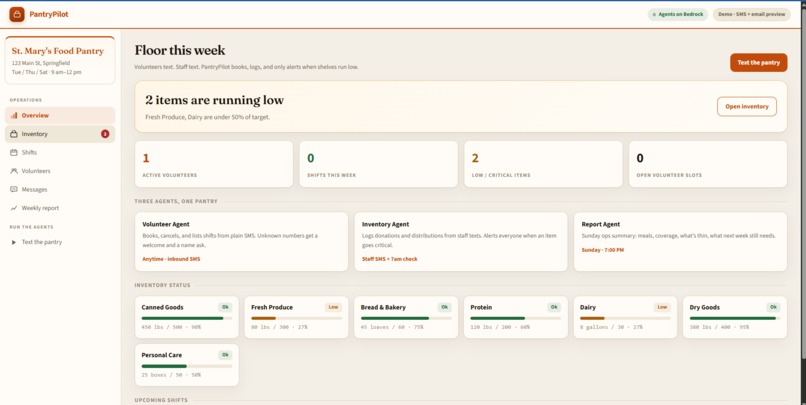Click the Protein card title
Viewport: 806px width, 405px height.
click(x=481, y=307)
